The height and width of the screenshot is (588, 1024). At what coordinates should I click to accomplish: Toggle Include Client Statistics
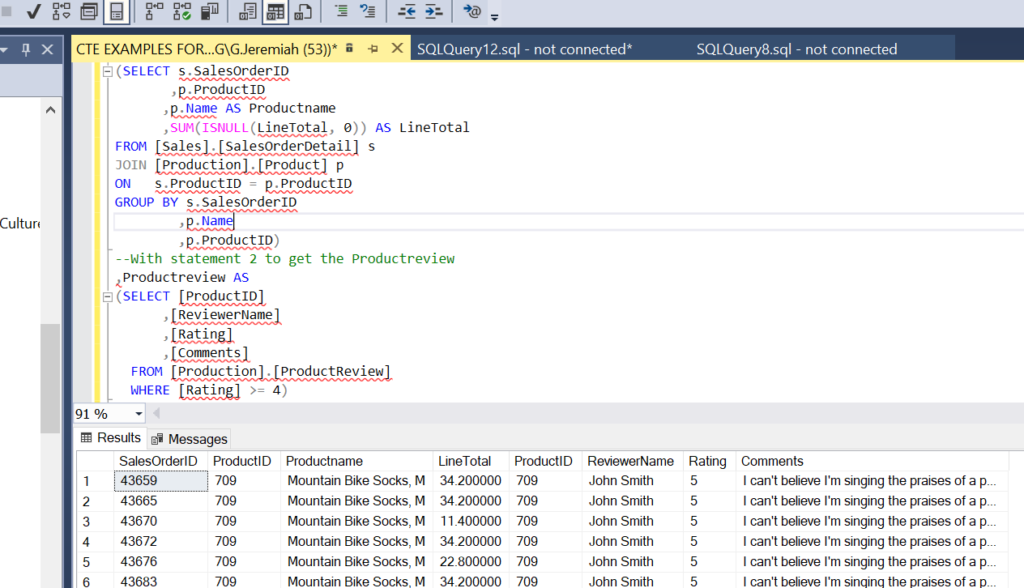211,12
